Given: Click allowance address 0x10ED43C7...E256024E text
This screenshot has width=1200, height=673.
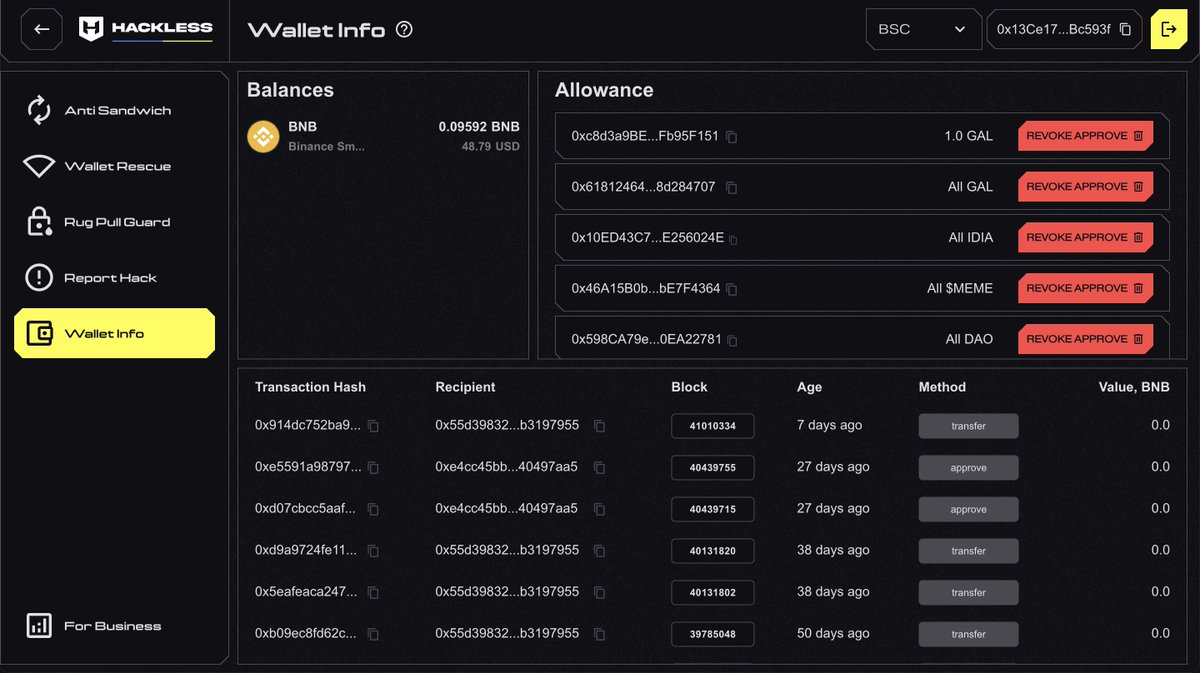Looking at the screenshot, I should coord(647,238).
